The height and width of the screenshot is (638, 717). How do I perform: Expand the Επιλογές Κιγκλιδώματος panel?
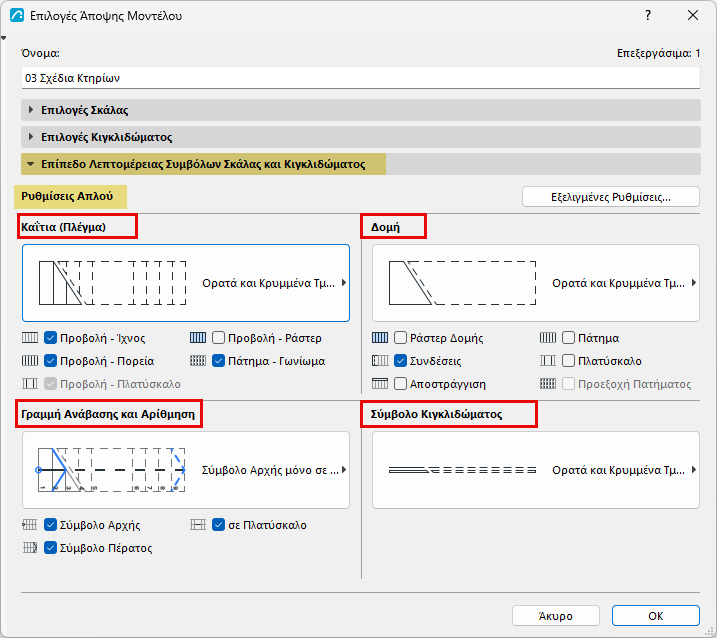coord(361,137)
